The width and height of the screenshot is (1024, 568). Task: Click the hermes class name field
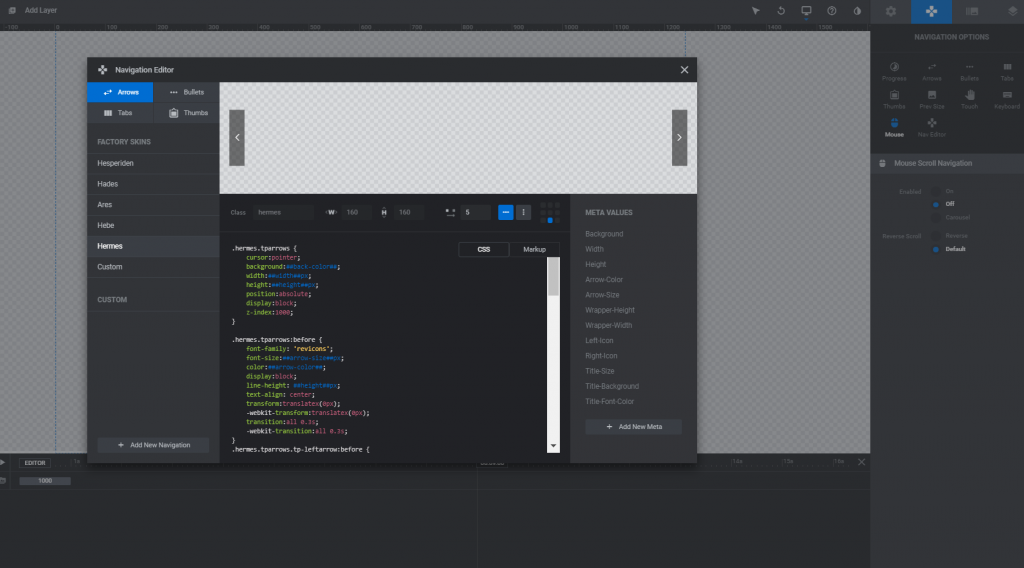click(x=282, y=212)
